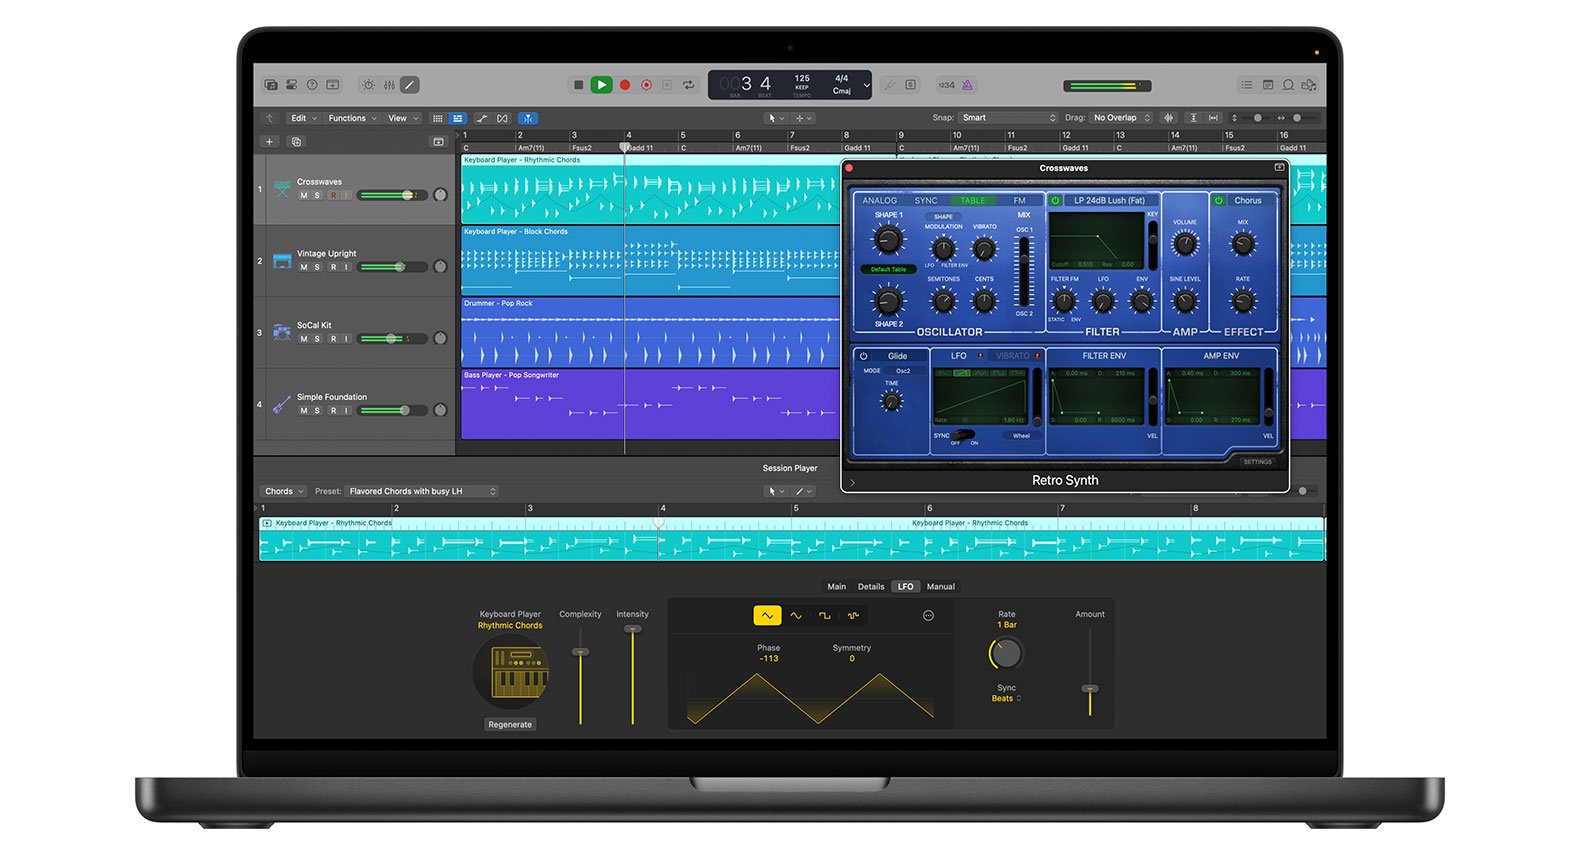Adjust the vertical zoom slider
1580x855 pixels.
(1258, 118)
